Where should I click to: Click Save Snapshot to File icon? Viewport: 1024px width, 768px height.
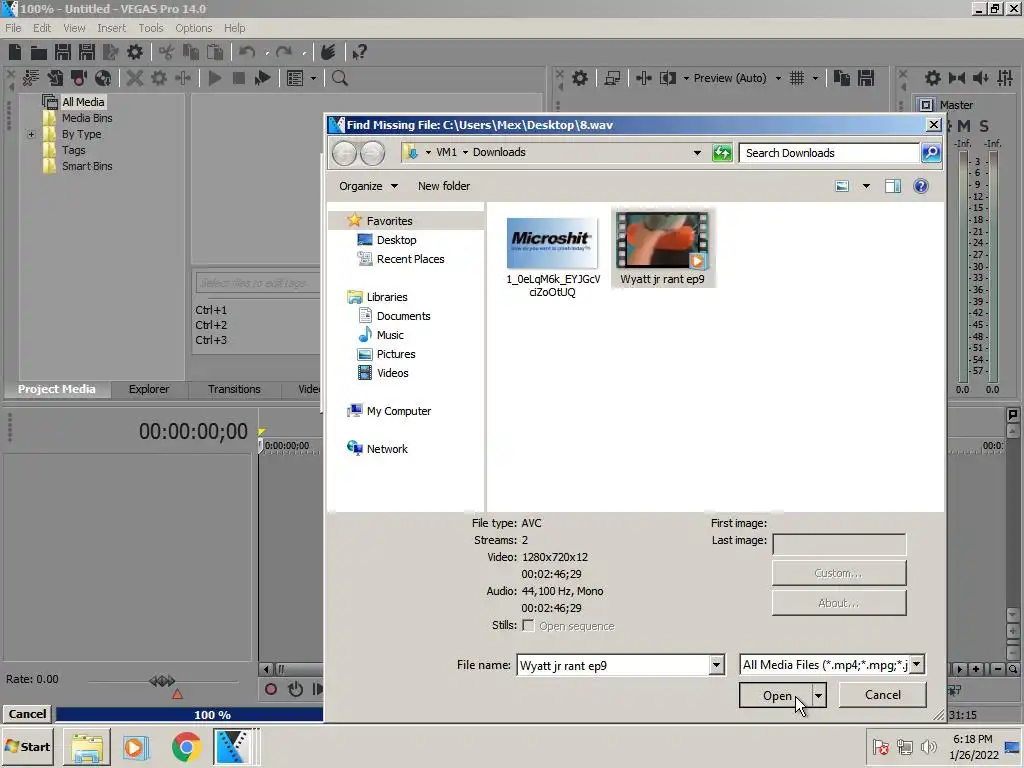pos(866,78)
